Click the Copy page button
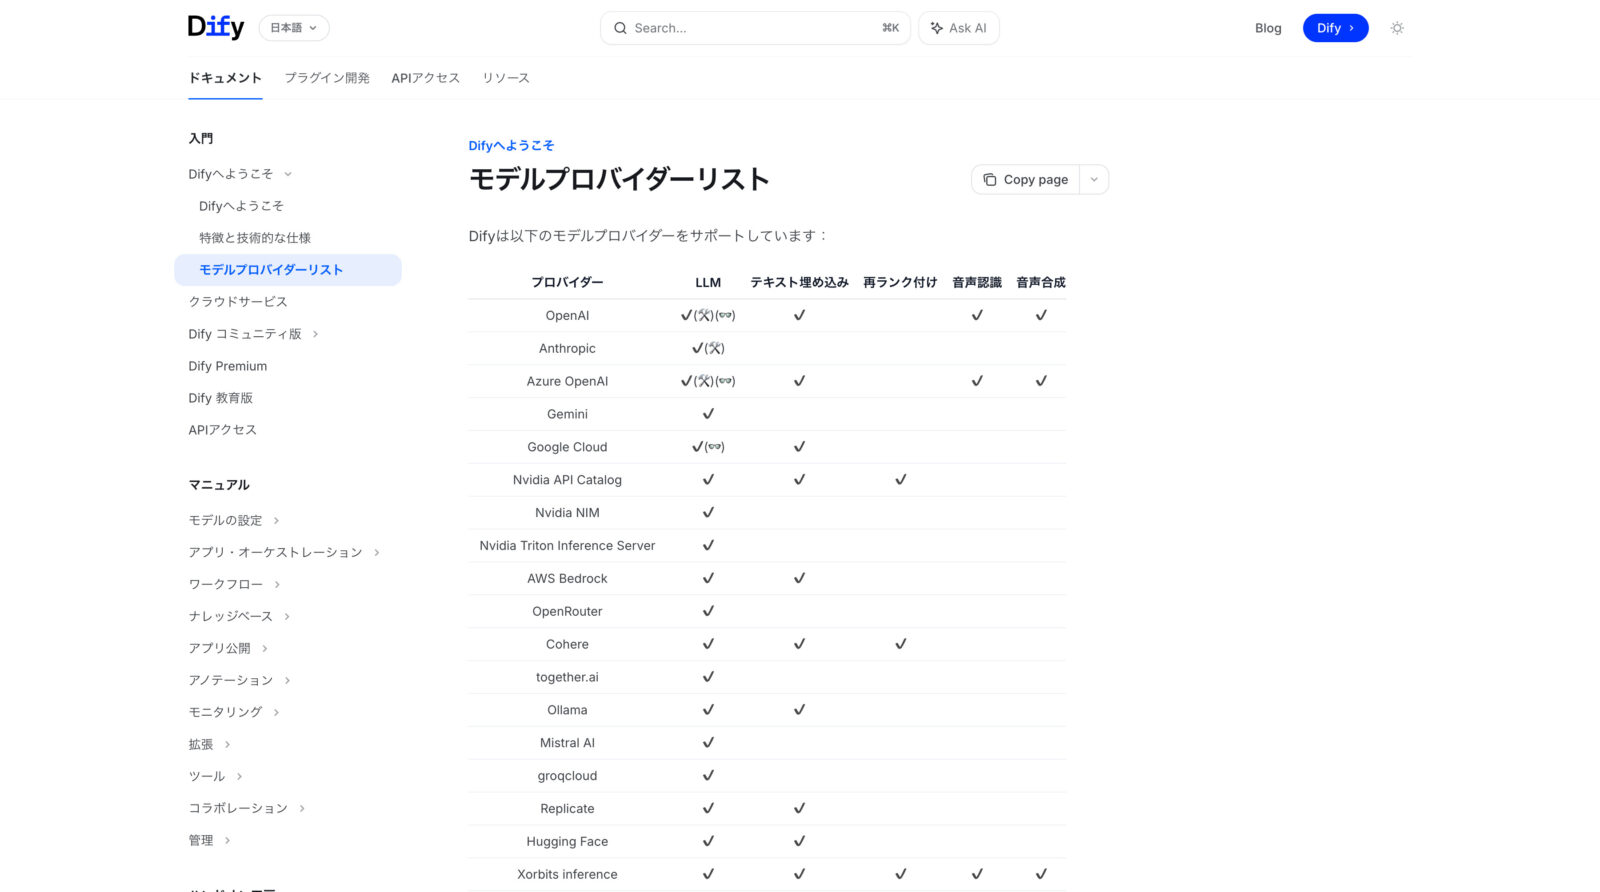Image resolution: width=1600 pixels, height=892 pixels. click(x=1026, y=180)
